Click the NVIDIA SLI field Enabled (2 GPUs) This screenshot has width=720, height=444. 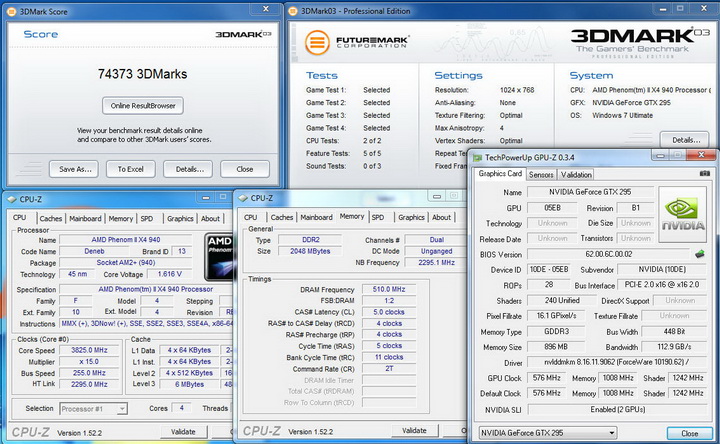[618, 409]
